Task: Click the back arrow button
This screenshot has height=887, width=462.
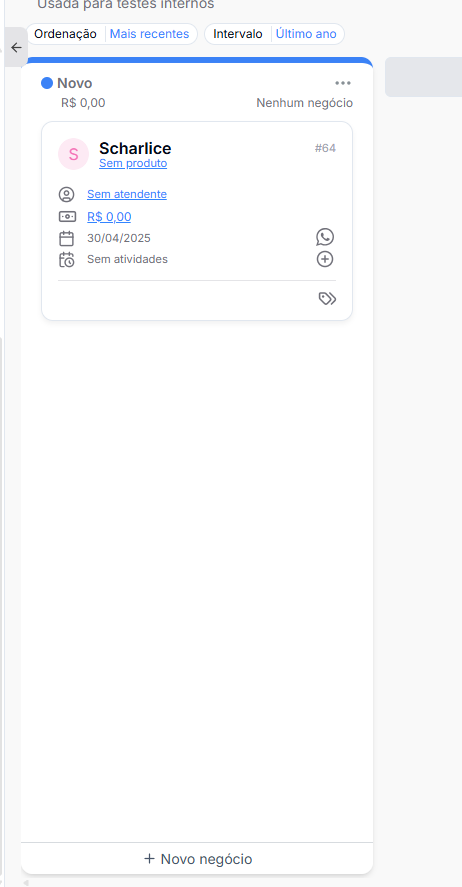Action: pos(16,48)
